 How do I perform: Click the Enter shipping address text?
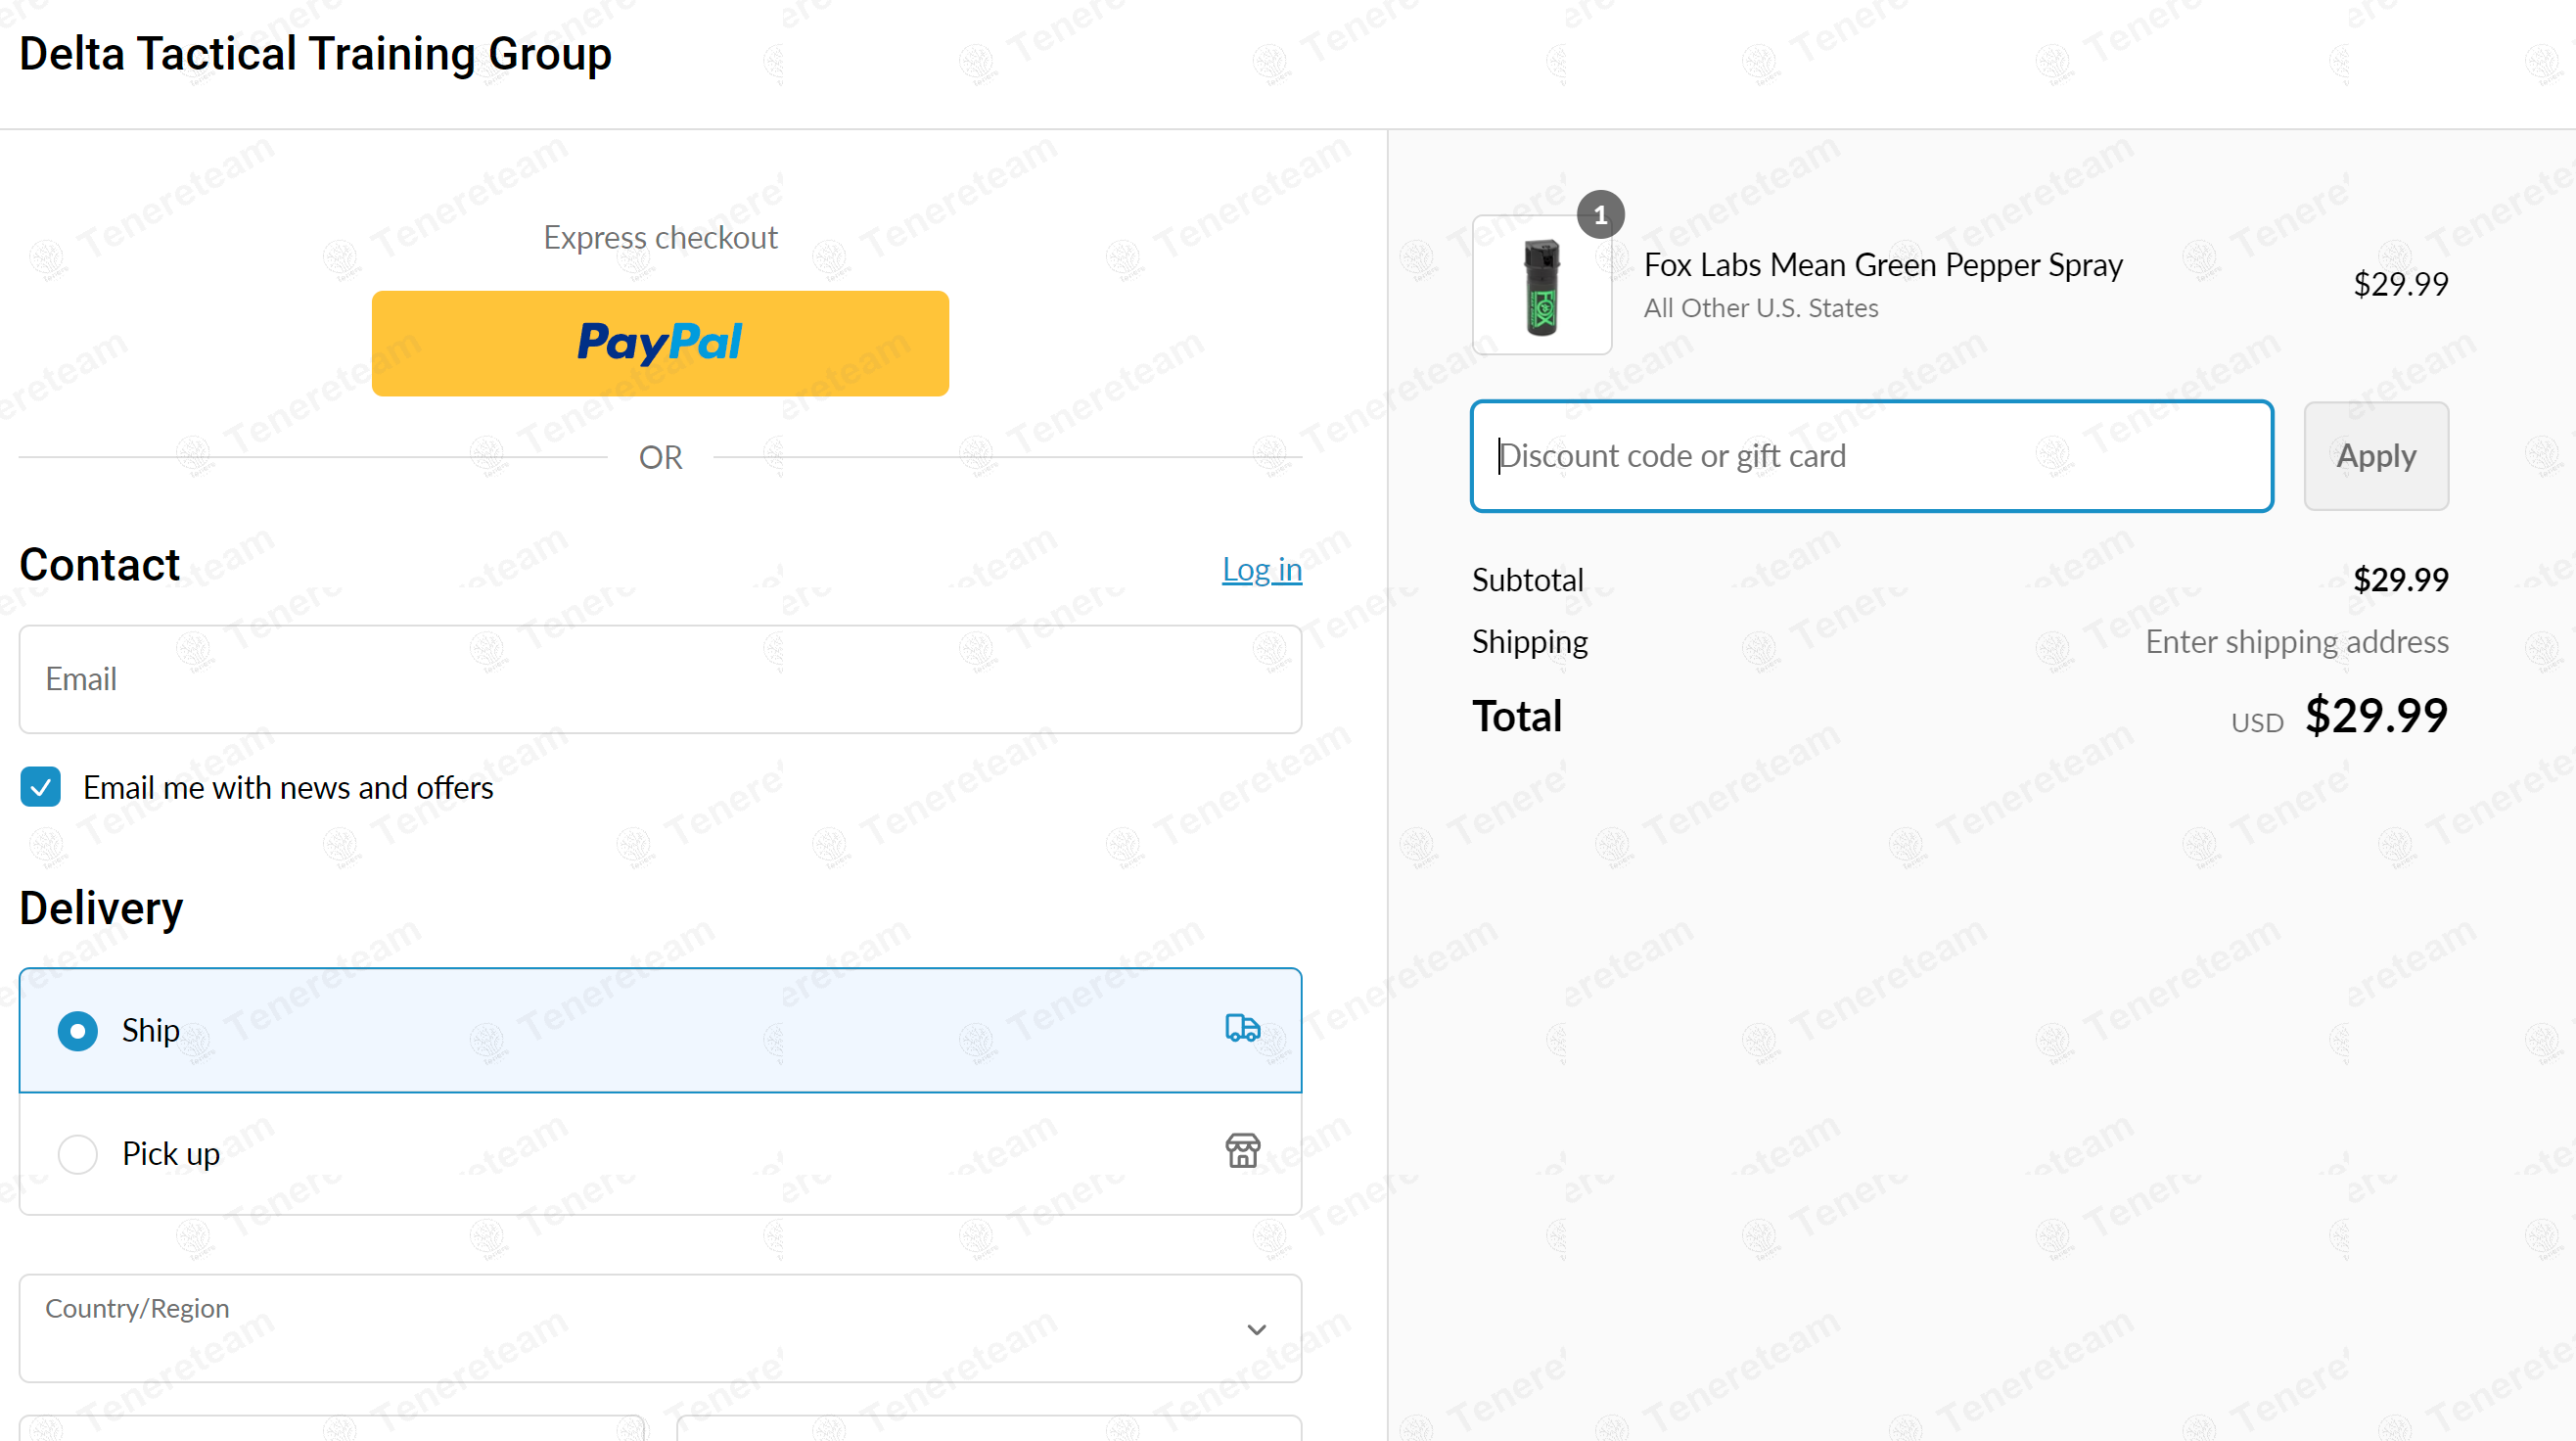point(2296,641)
